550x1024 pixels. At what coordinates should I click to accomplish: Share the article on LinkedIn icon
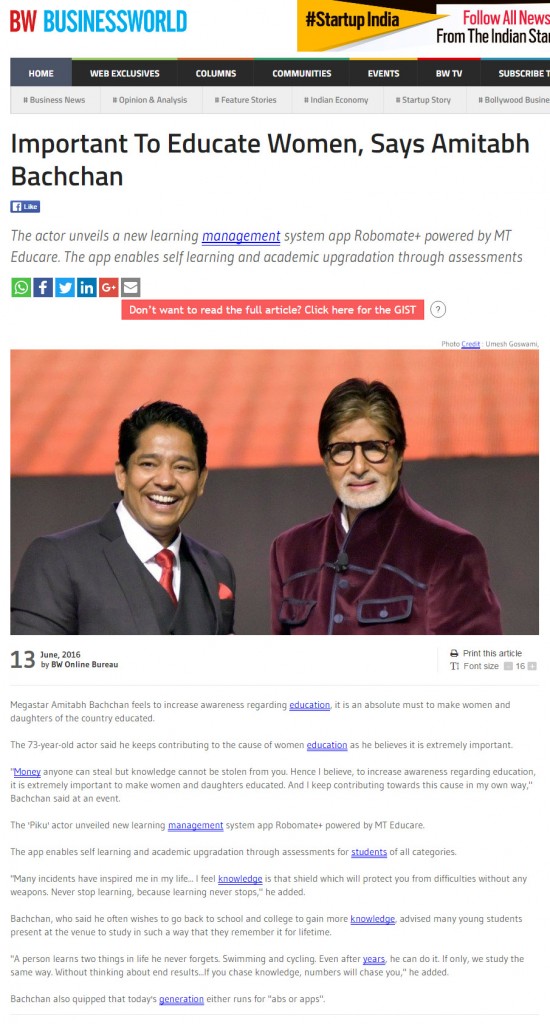pos(87,287)
